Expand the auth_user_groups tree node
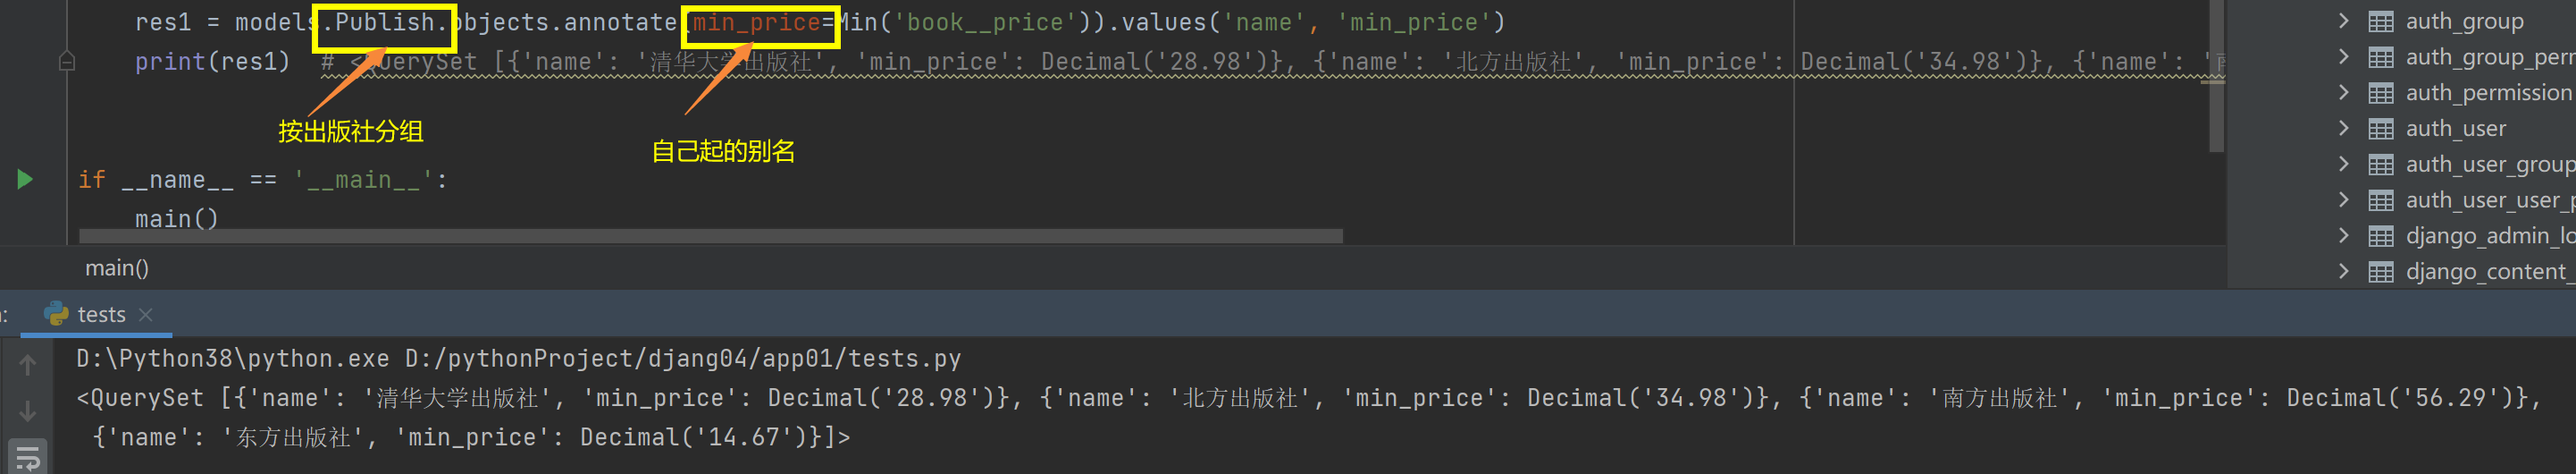The width and height of the screenshot is (2576, 474). 2343,164
